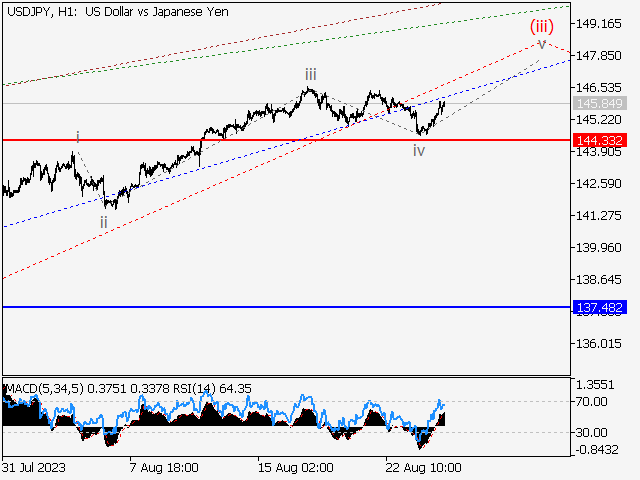
Task: Click the red 144.332 price label
Action: (x=600, y=140)
